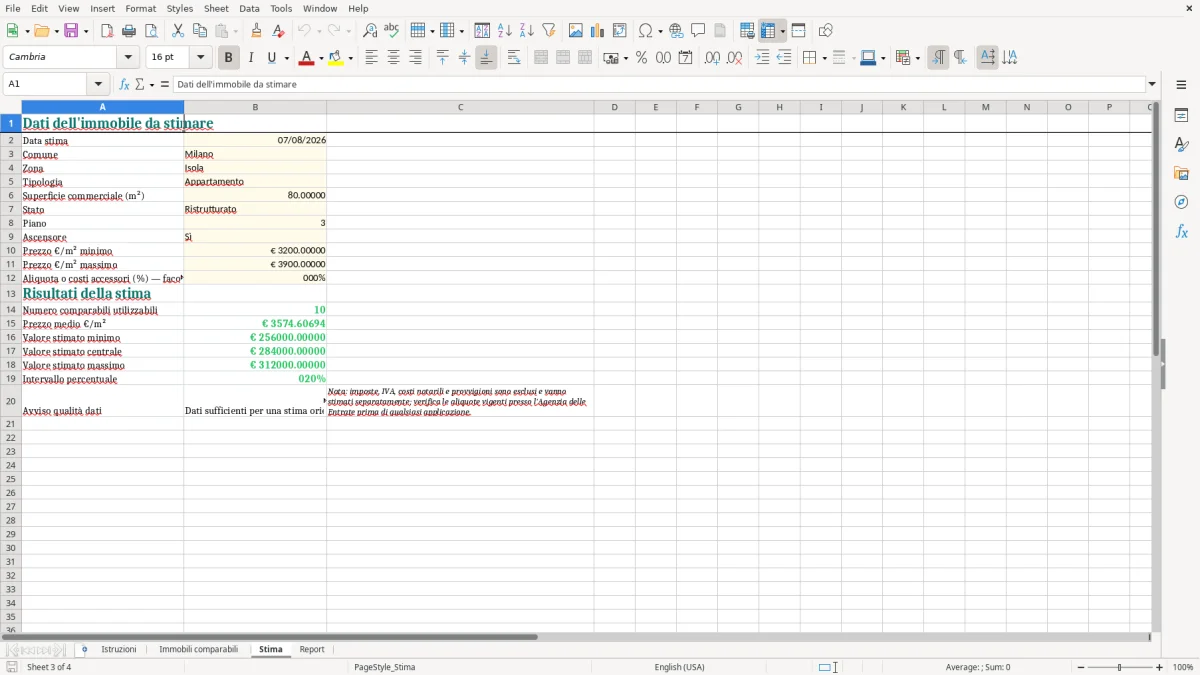Toggle Center Horizontally alignment

pyautogui.click(x=393, y=58)
